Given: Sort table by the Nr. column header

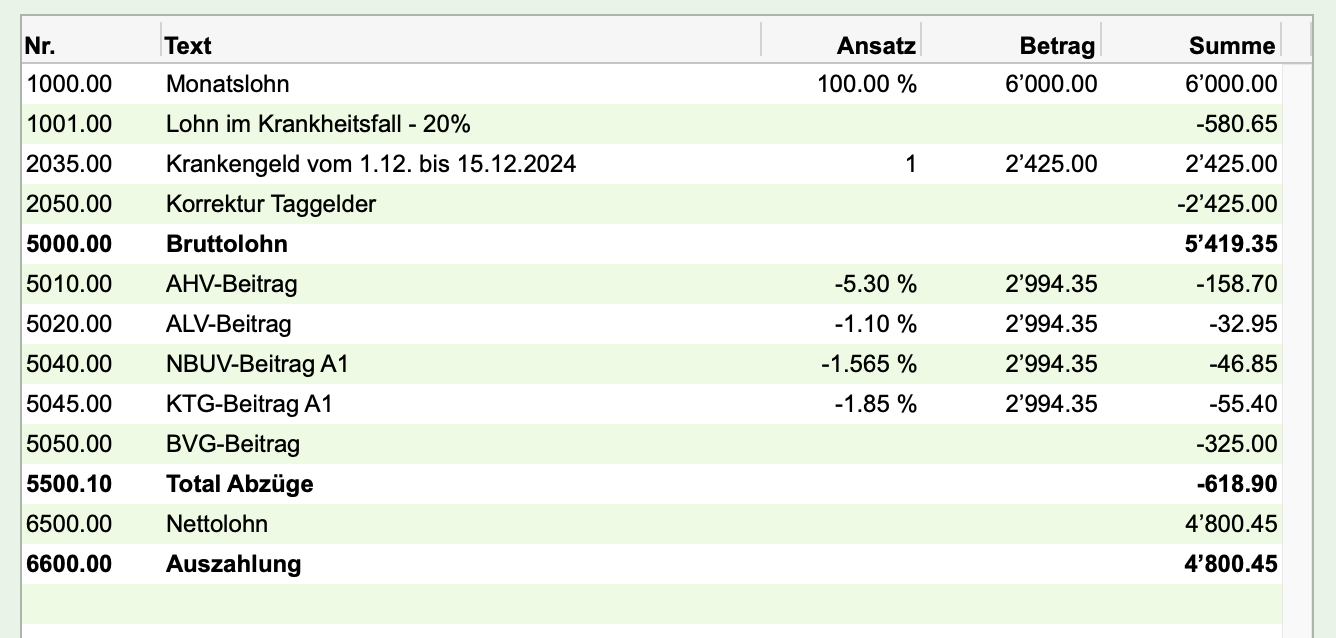Looking at the screenshot, I should 91,45.
